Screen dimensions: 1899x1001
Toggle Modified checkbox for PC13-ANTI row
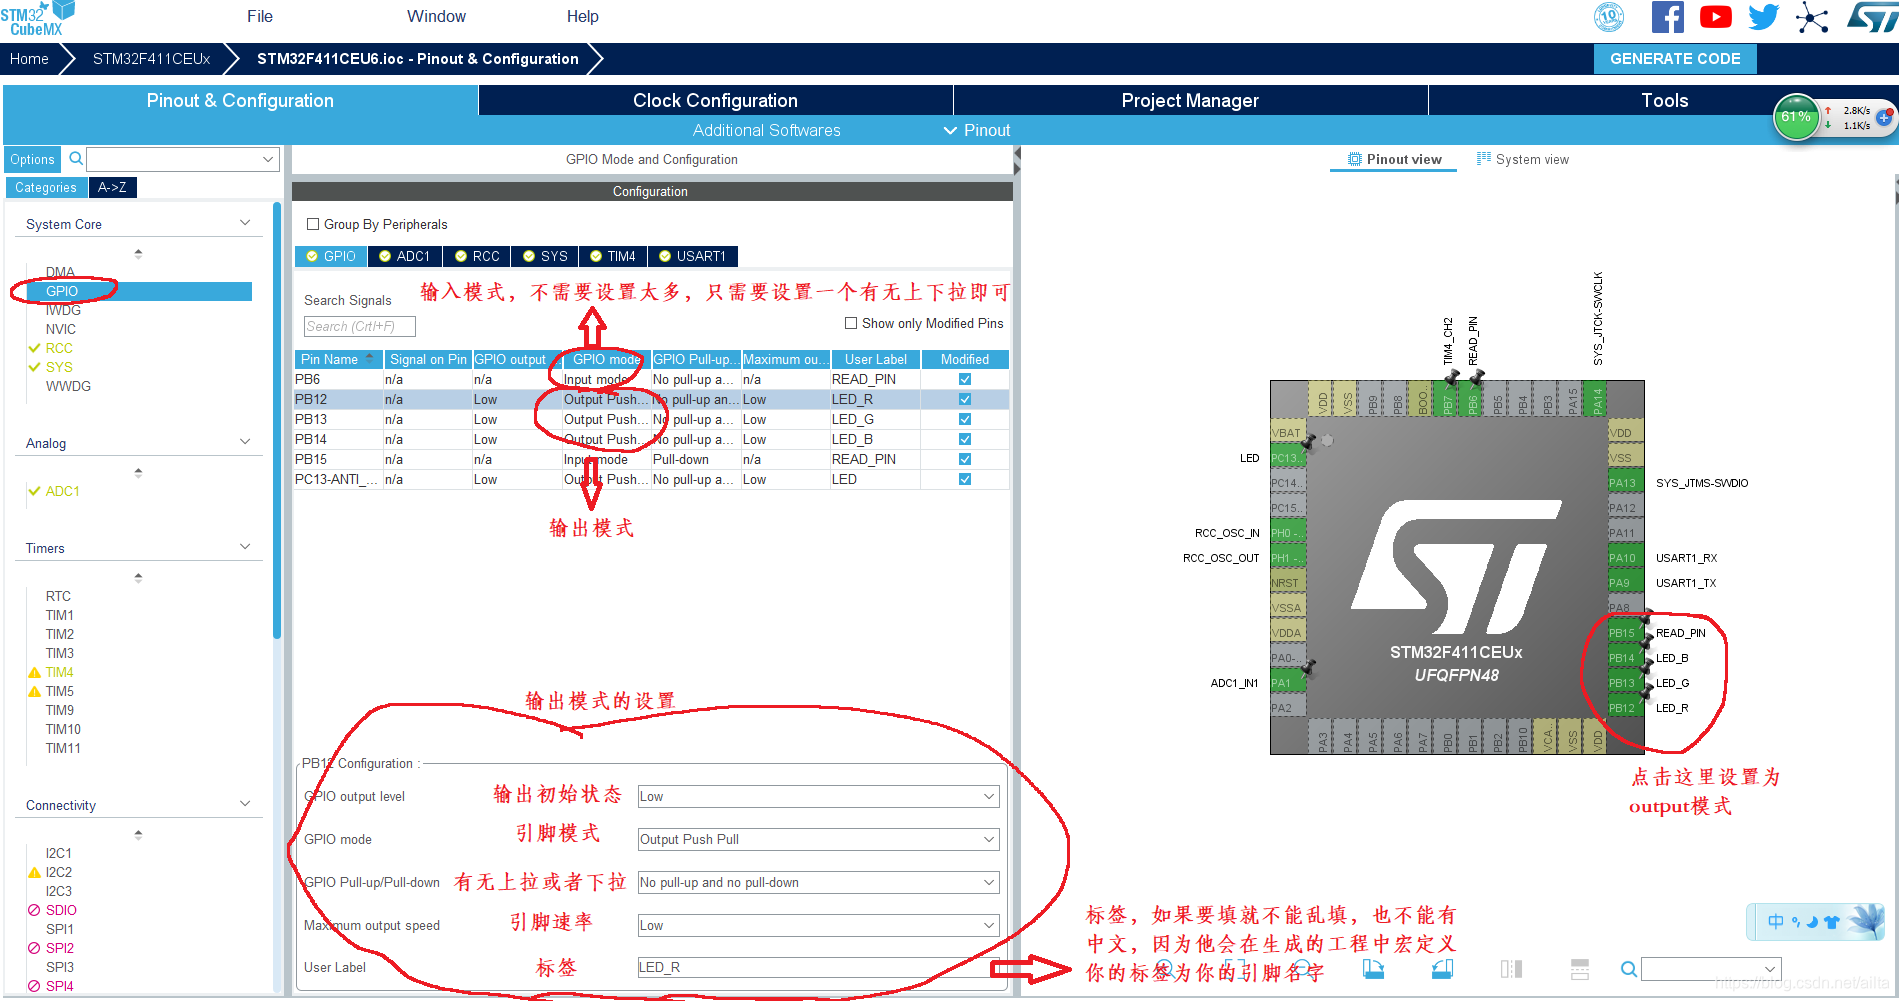[x=965, y=479]
